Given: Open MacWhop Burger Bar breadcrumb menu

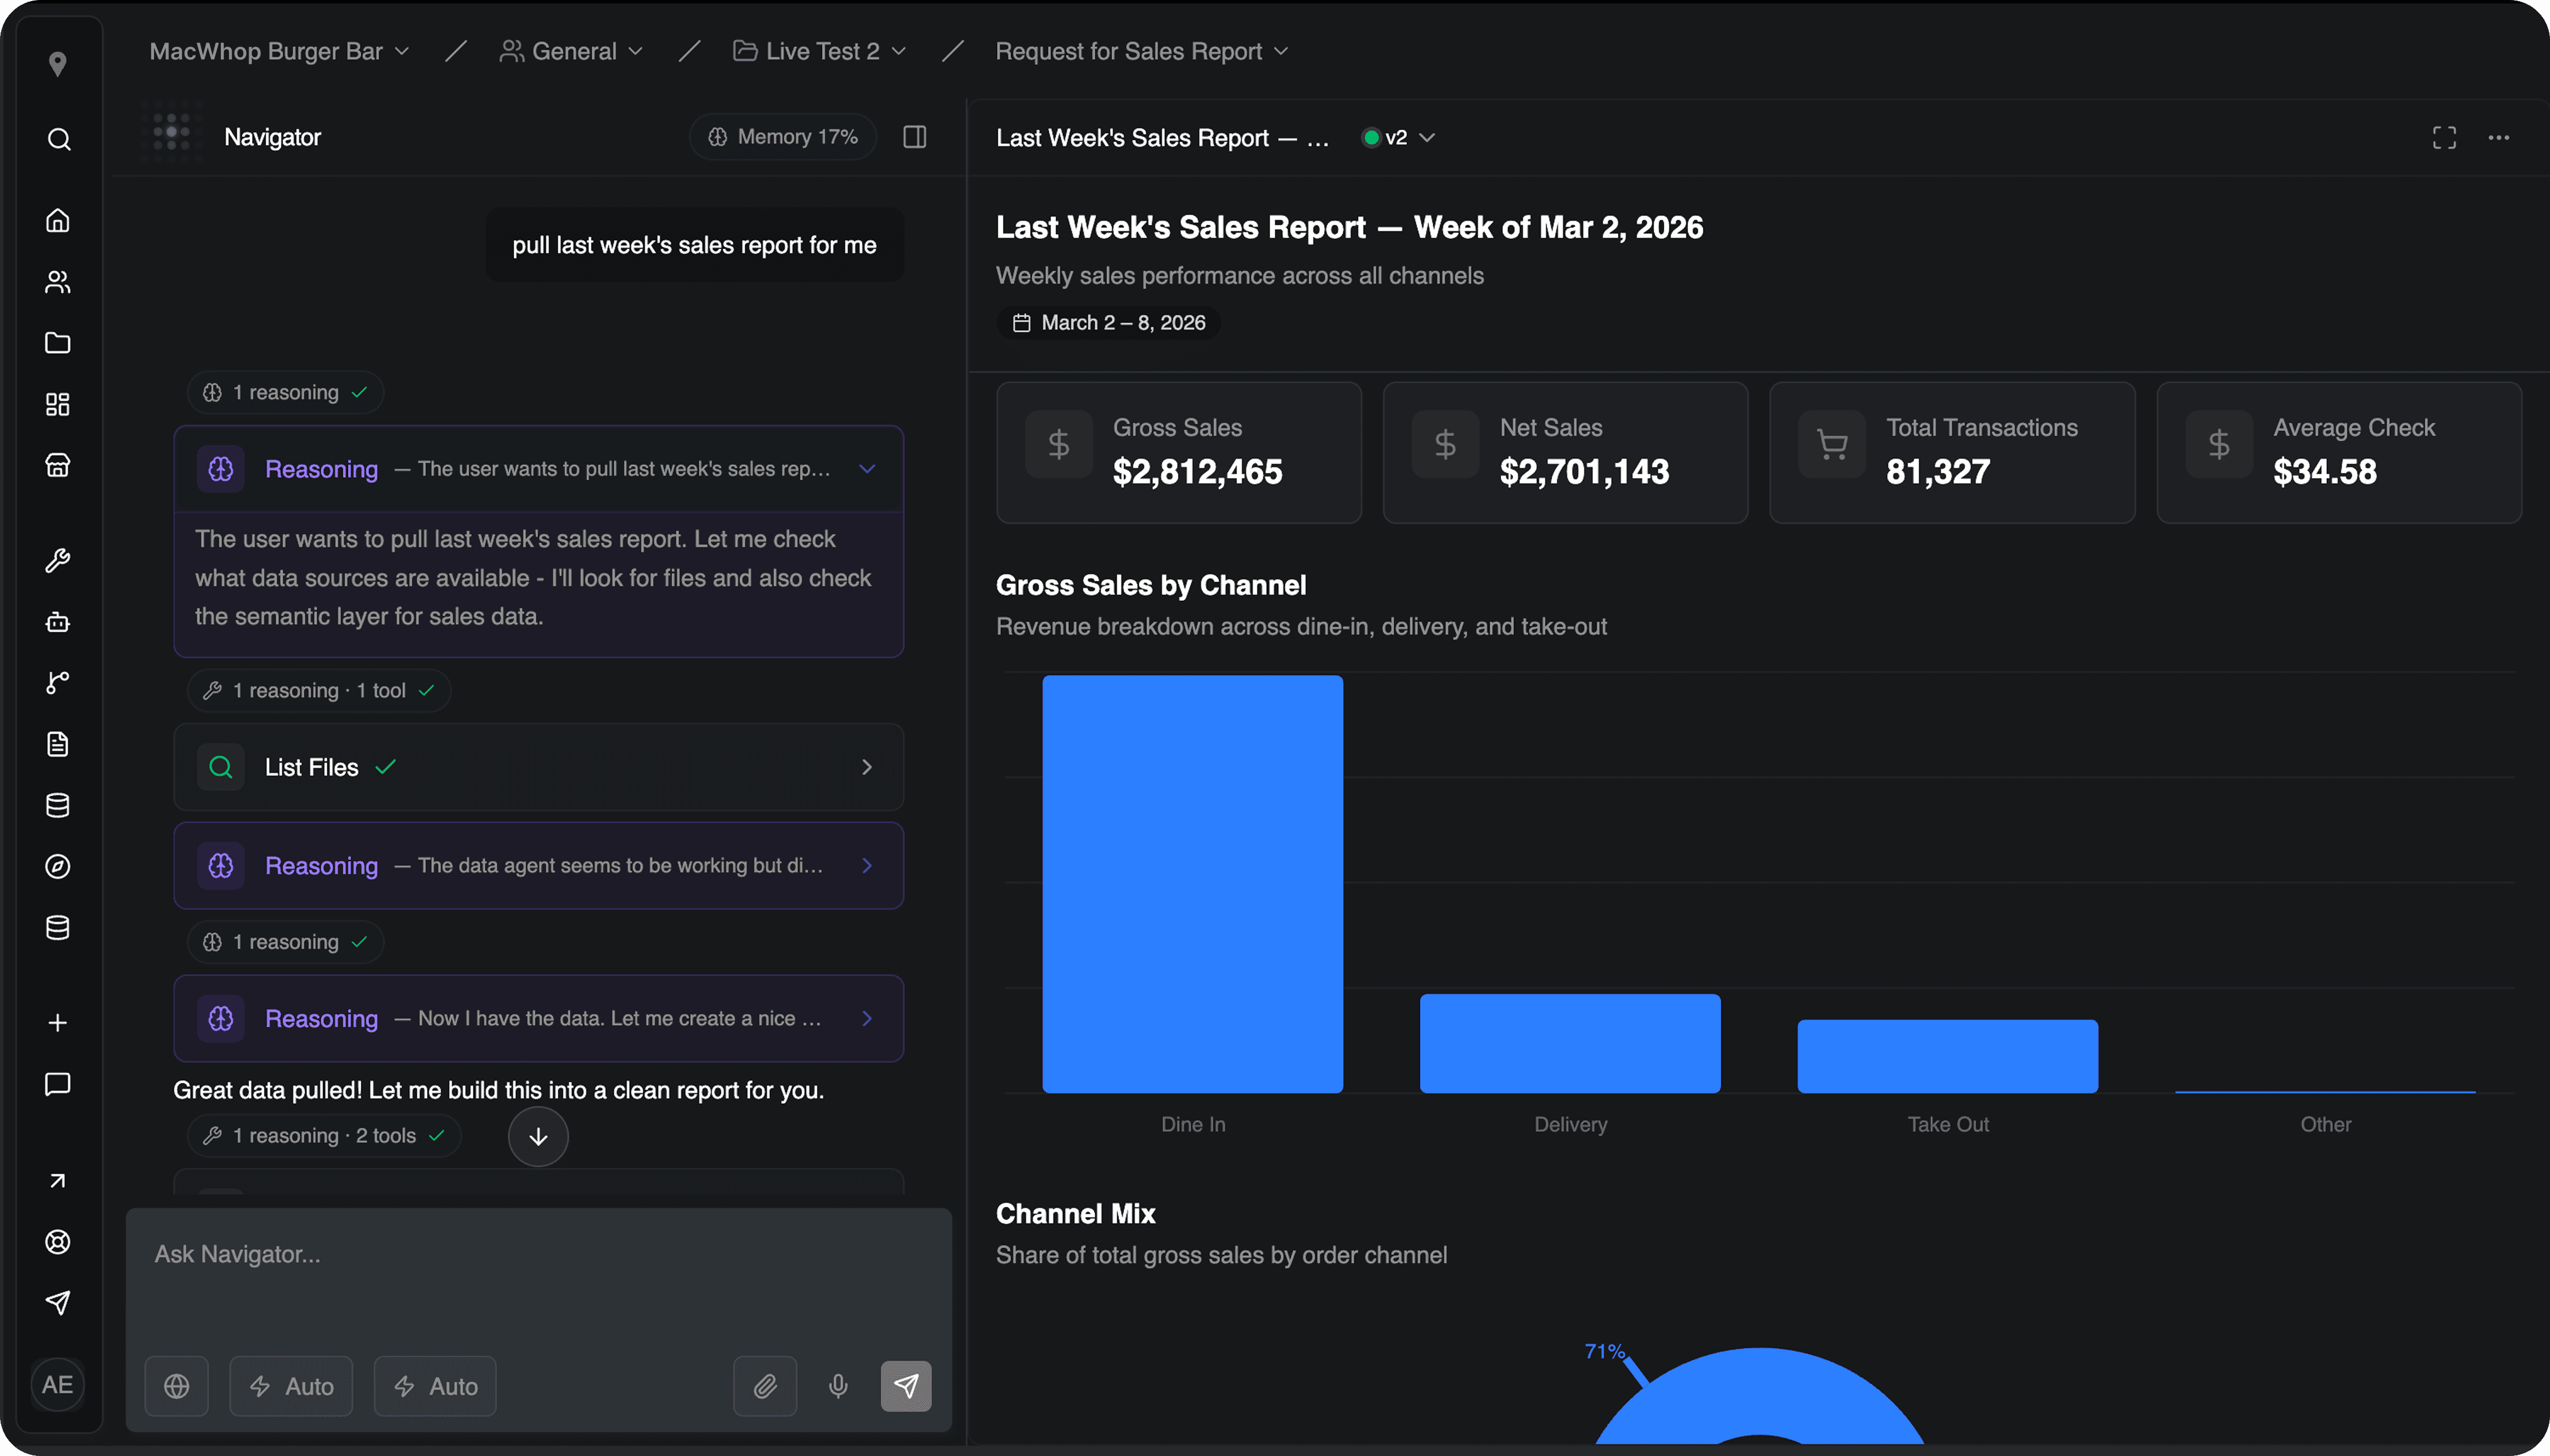Looking at the screenshot, I should click(x=279, y=51).
